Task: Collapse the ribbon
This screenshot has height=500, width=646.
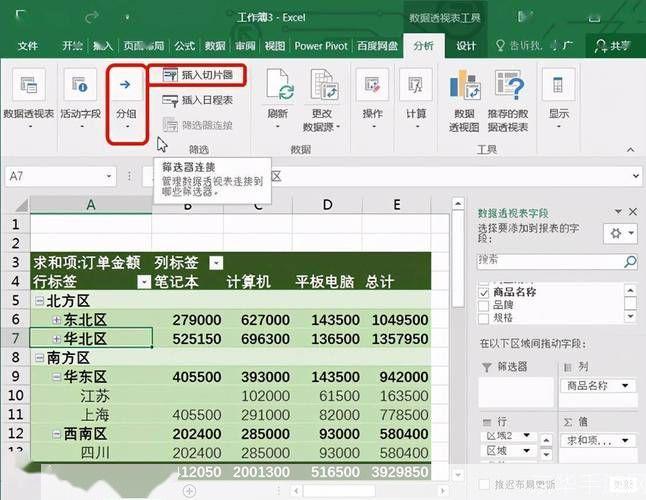Action: tap(631, 150)
